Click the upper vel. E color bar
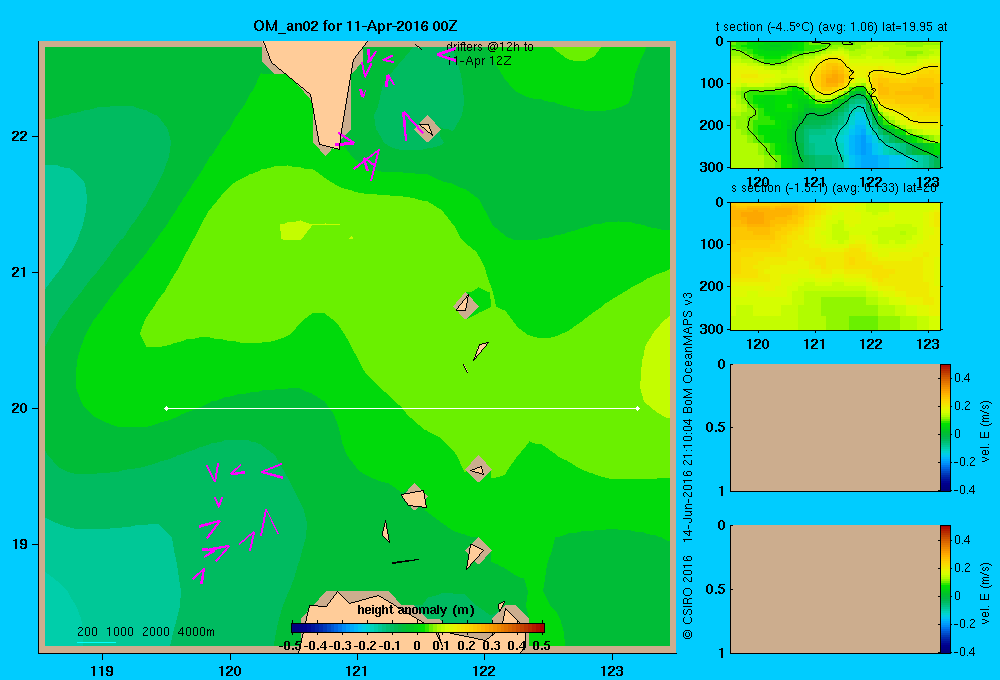Image resolution: width=1000 pixels, height=680 pixels. [x=945, y=427]
